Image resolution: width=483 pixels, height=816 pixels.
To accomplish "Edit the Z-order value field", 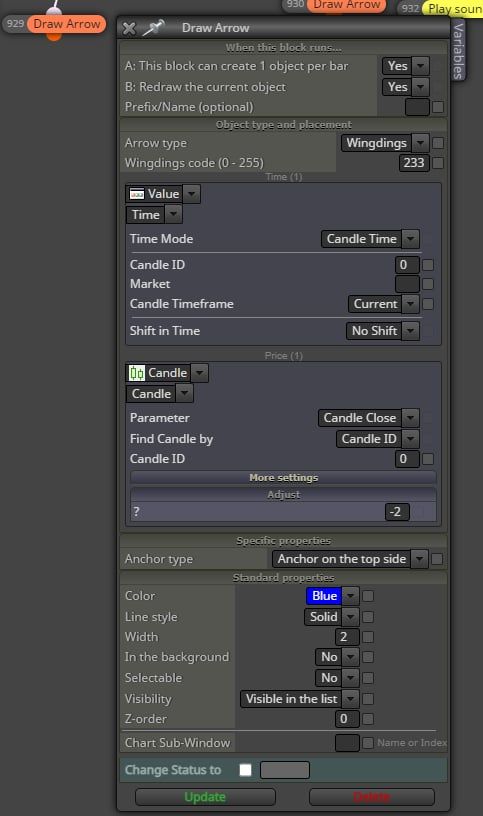I will click(347, 719).
